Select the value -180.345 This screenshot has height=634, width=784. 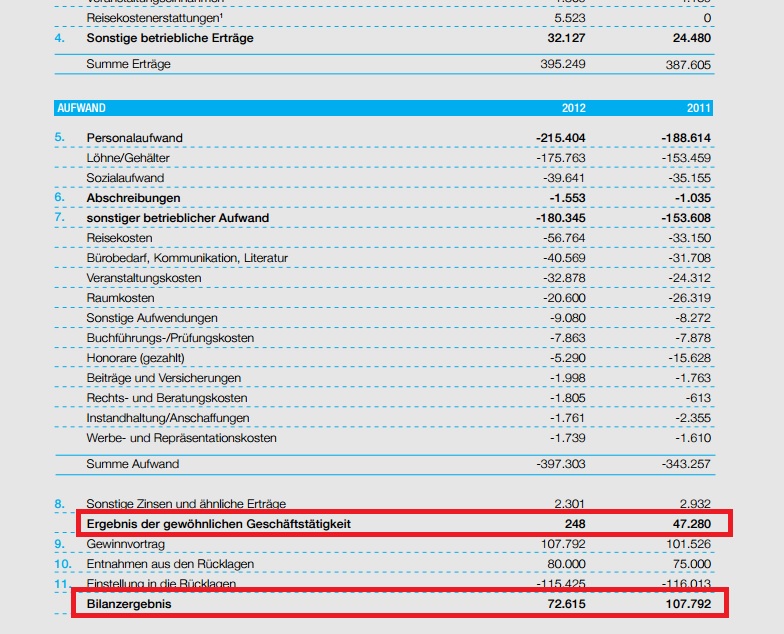[x=560, y=218]
